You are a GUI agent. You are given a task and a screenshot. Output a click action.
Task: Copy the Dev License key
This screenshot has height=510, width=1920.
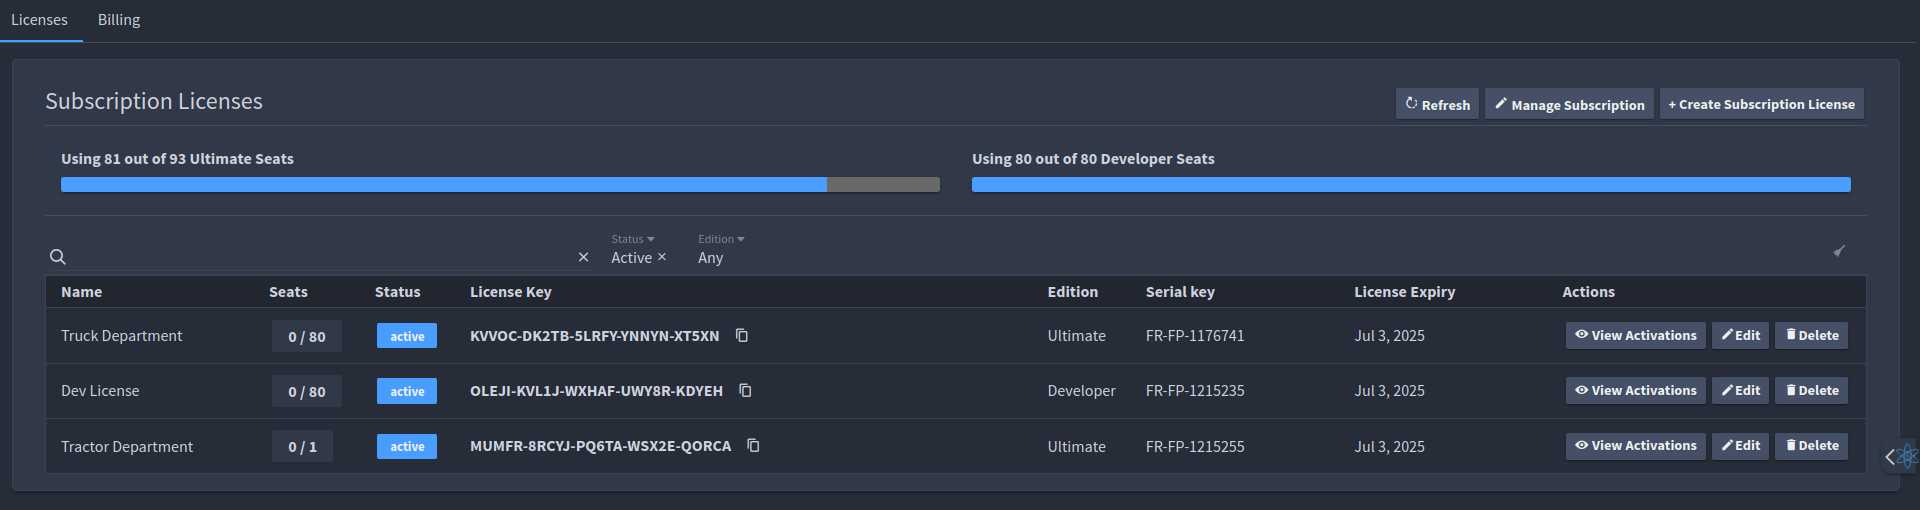tap(745, 390)
